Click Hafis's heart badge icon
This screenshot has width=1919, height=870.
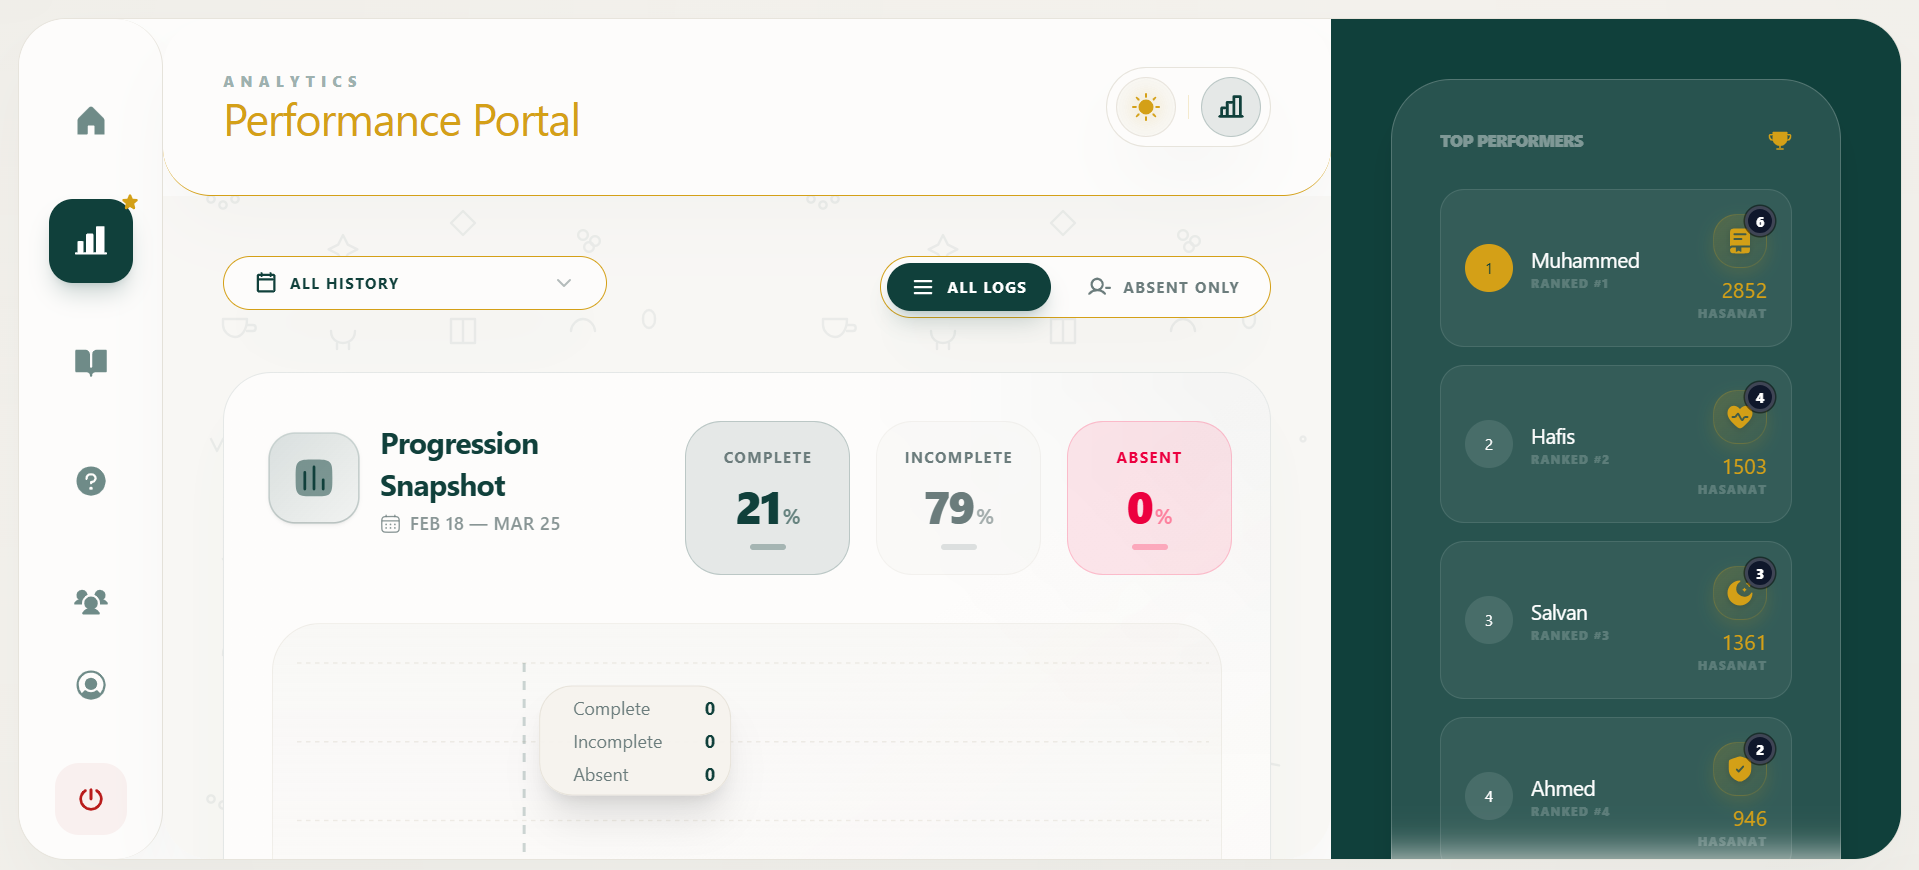(x=1739, y=416)
